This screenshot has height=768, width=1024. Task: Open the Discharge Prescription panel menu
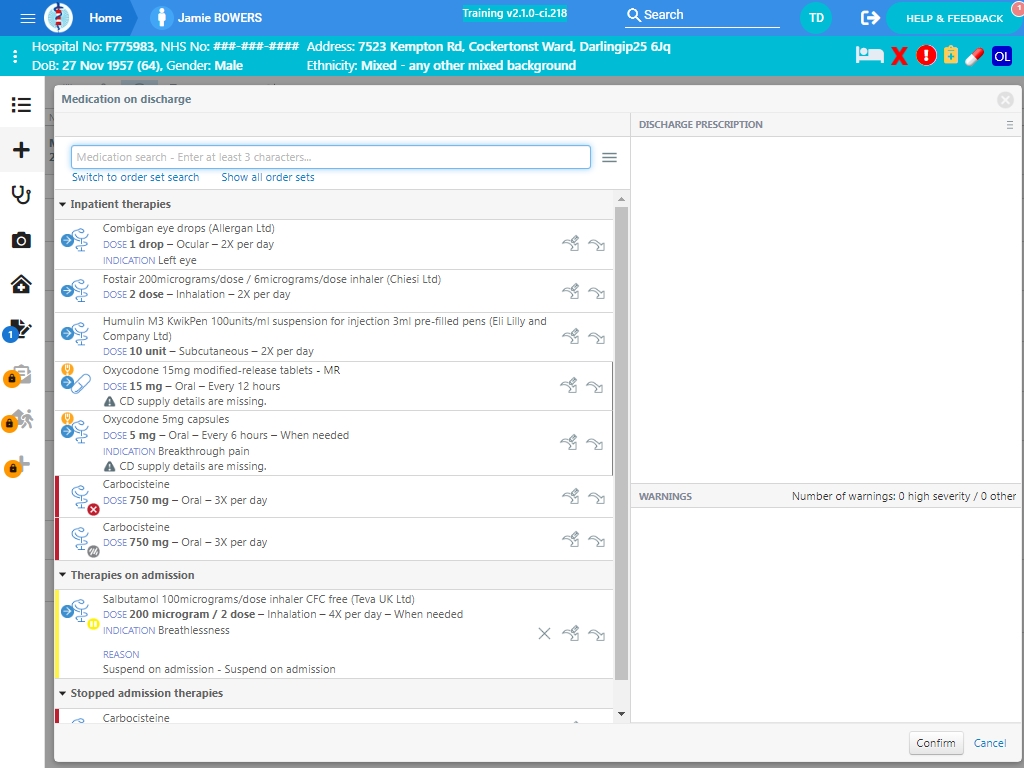click(1010, 125)
